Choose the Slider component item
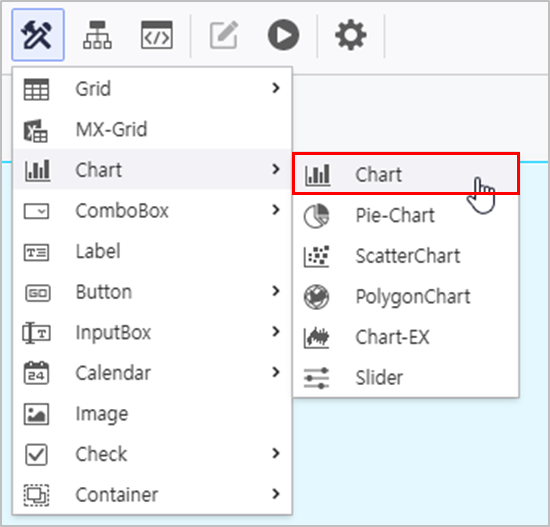The height and width of the screenshot is (527, 550). pos(406,378)
